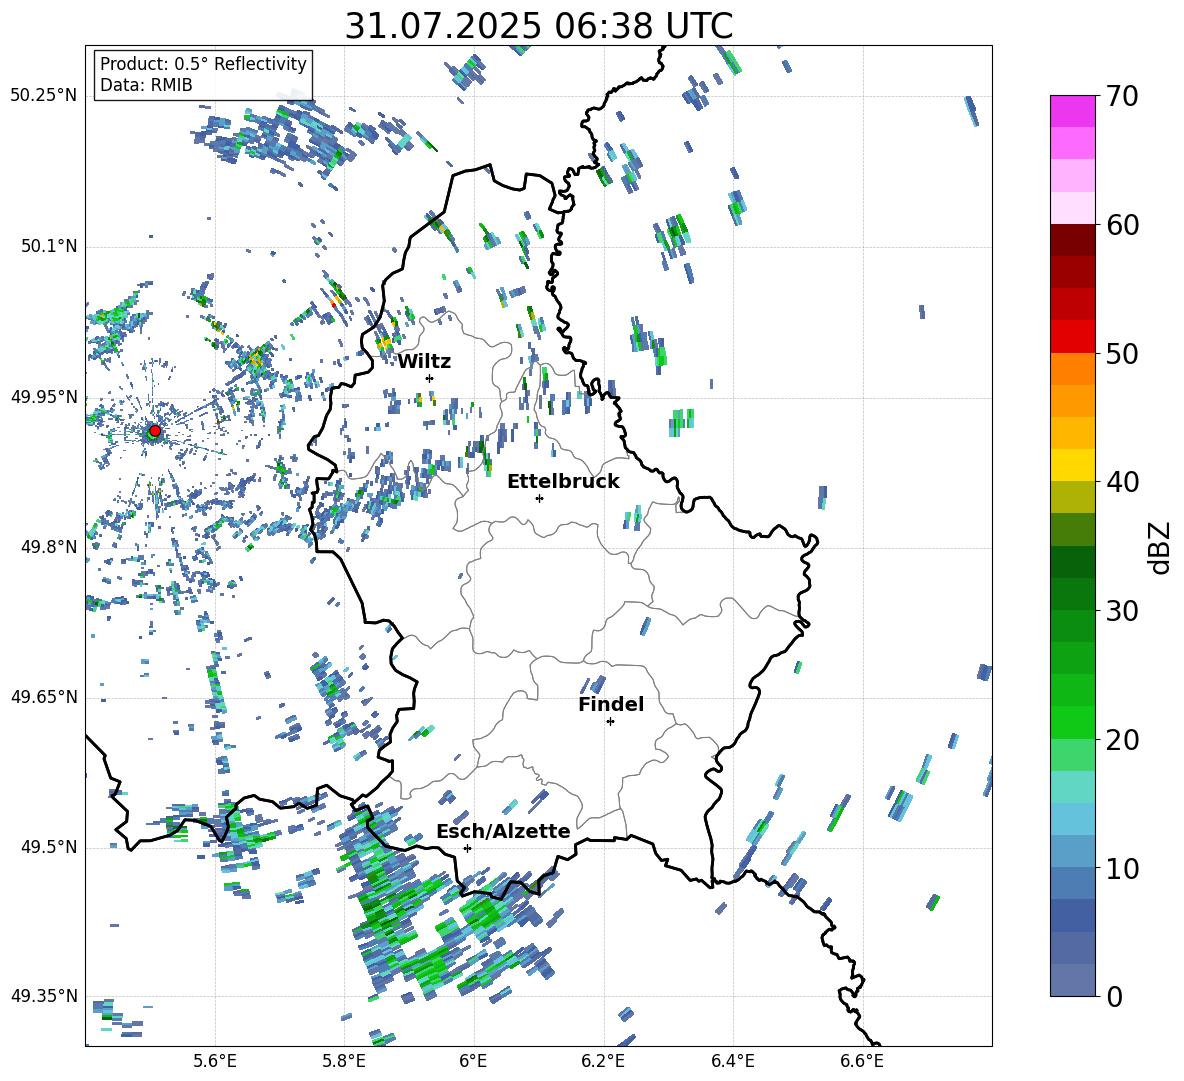The width and height of the screenshot is (1184, 1081).
Task: Pick the dark red colorbar segment below 60
Action: click(1073, 240)
